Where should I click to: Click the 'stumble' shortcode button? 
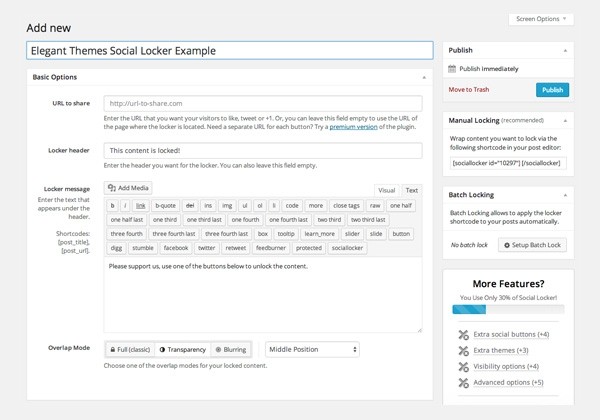point(143,248)
